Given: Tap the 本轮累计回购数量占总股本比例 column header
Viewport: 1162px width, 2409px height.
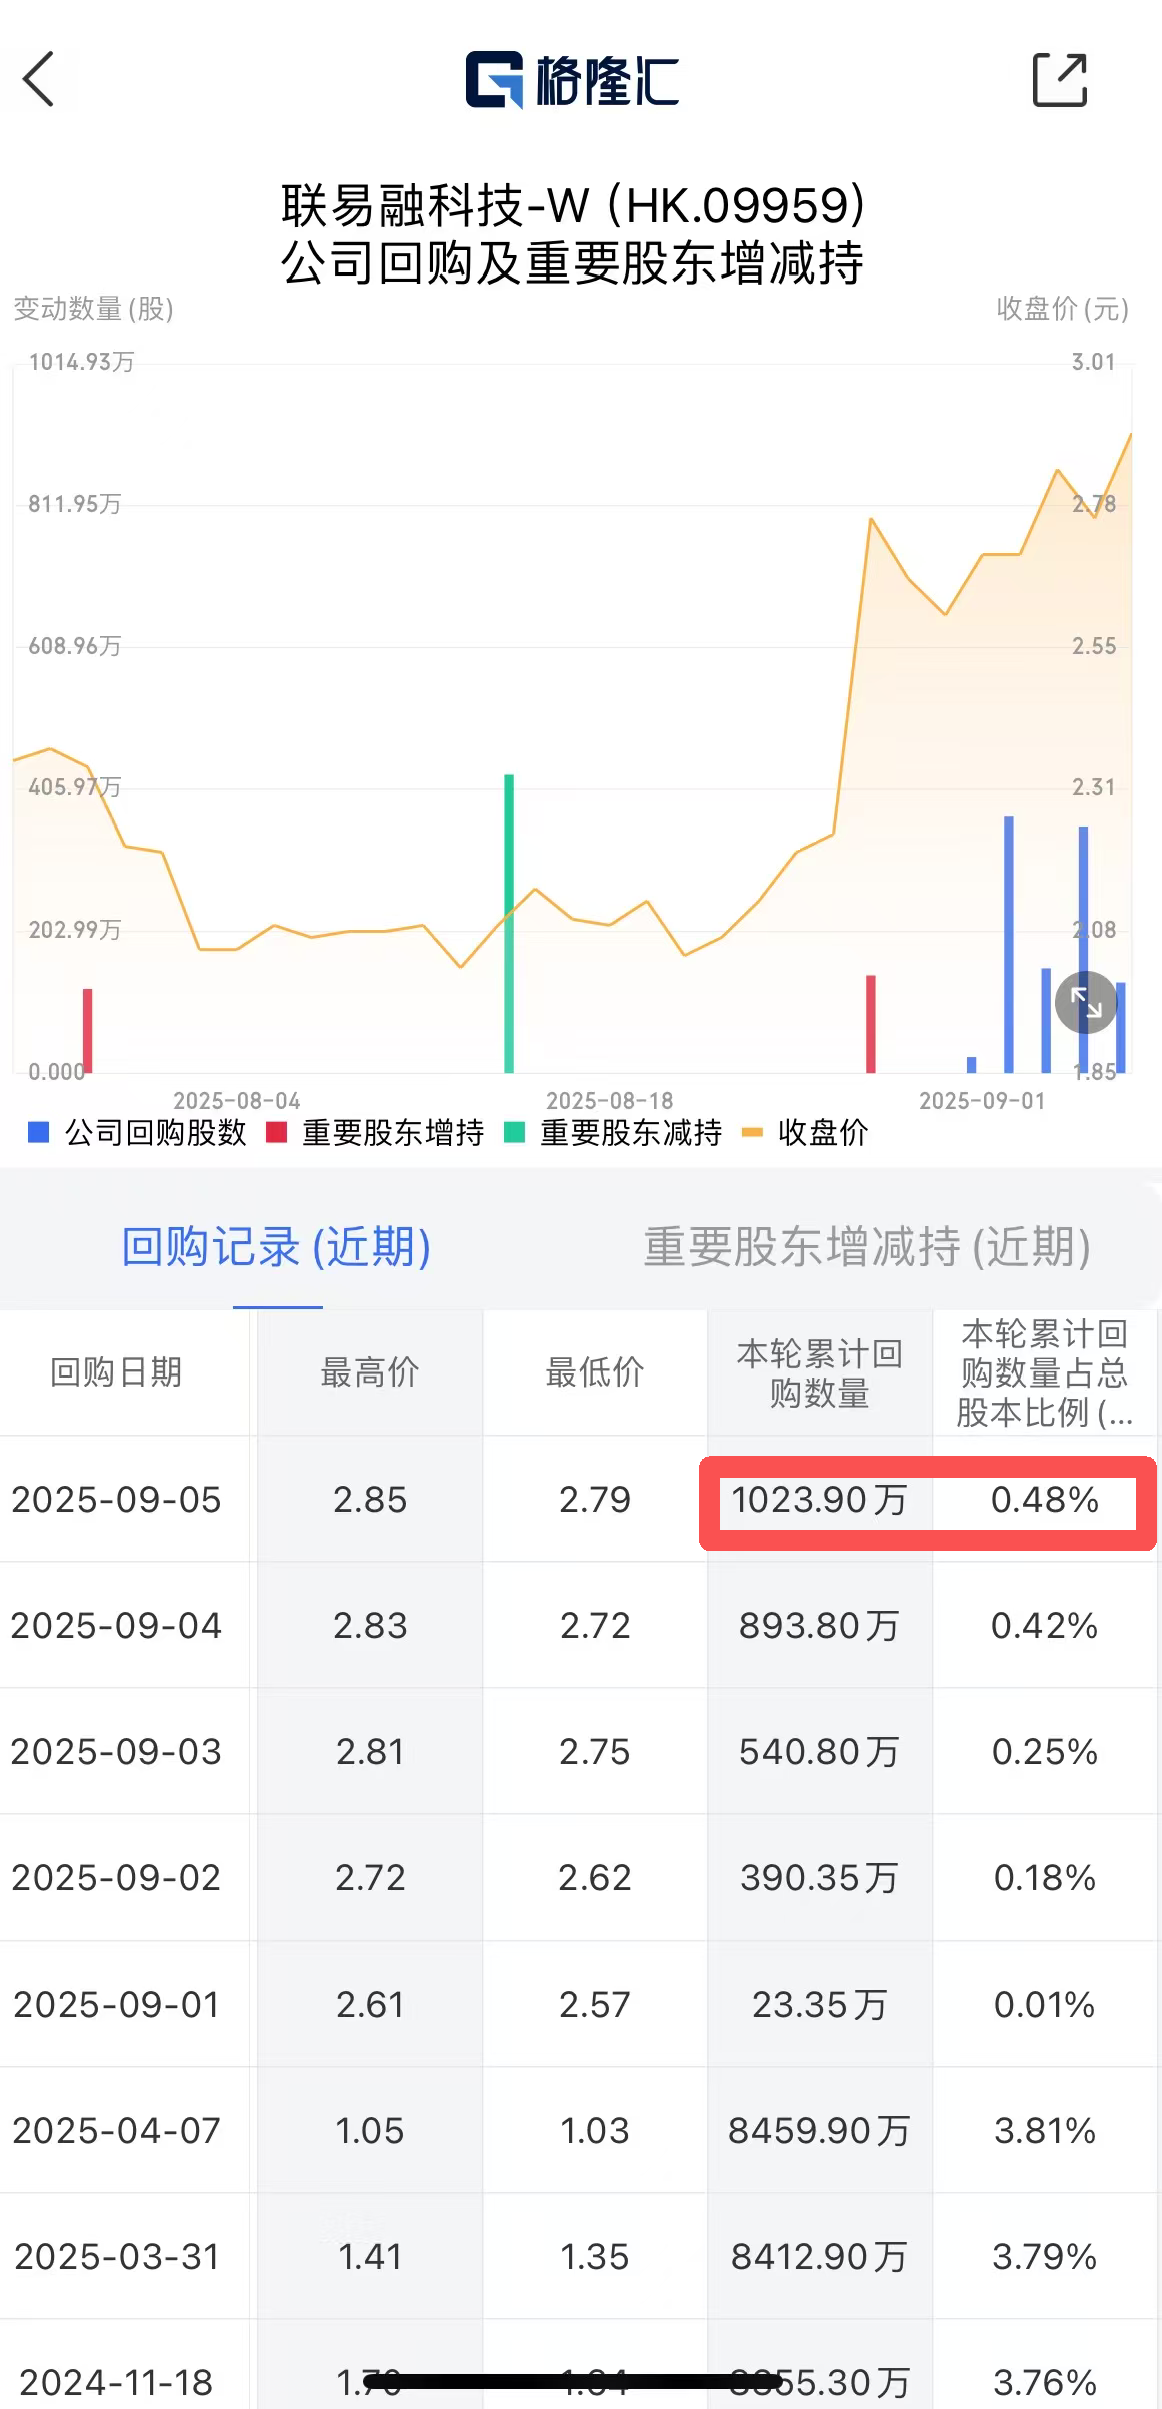Looking at the screenshot, I should pyautogui.click(x=1045, y=1372).
